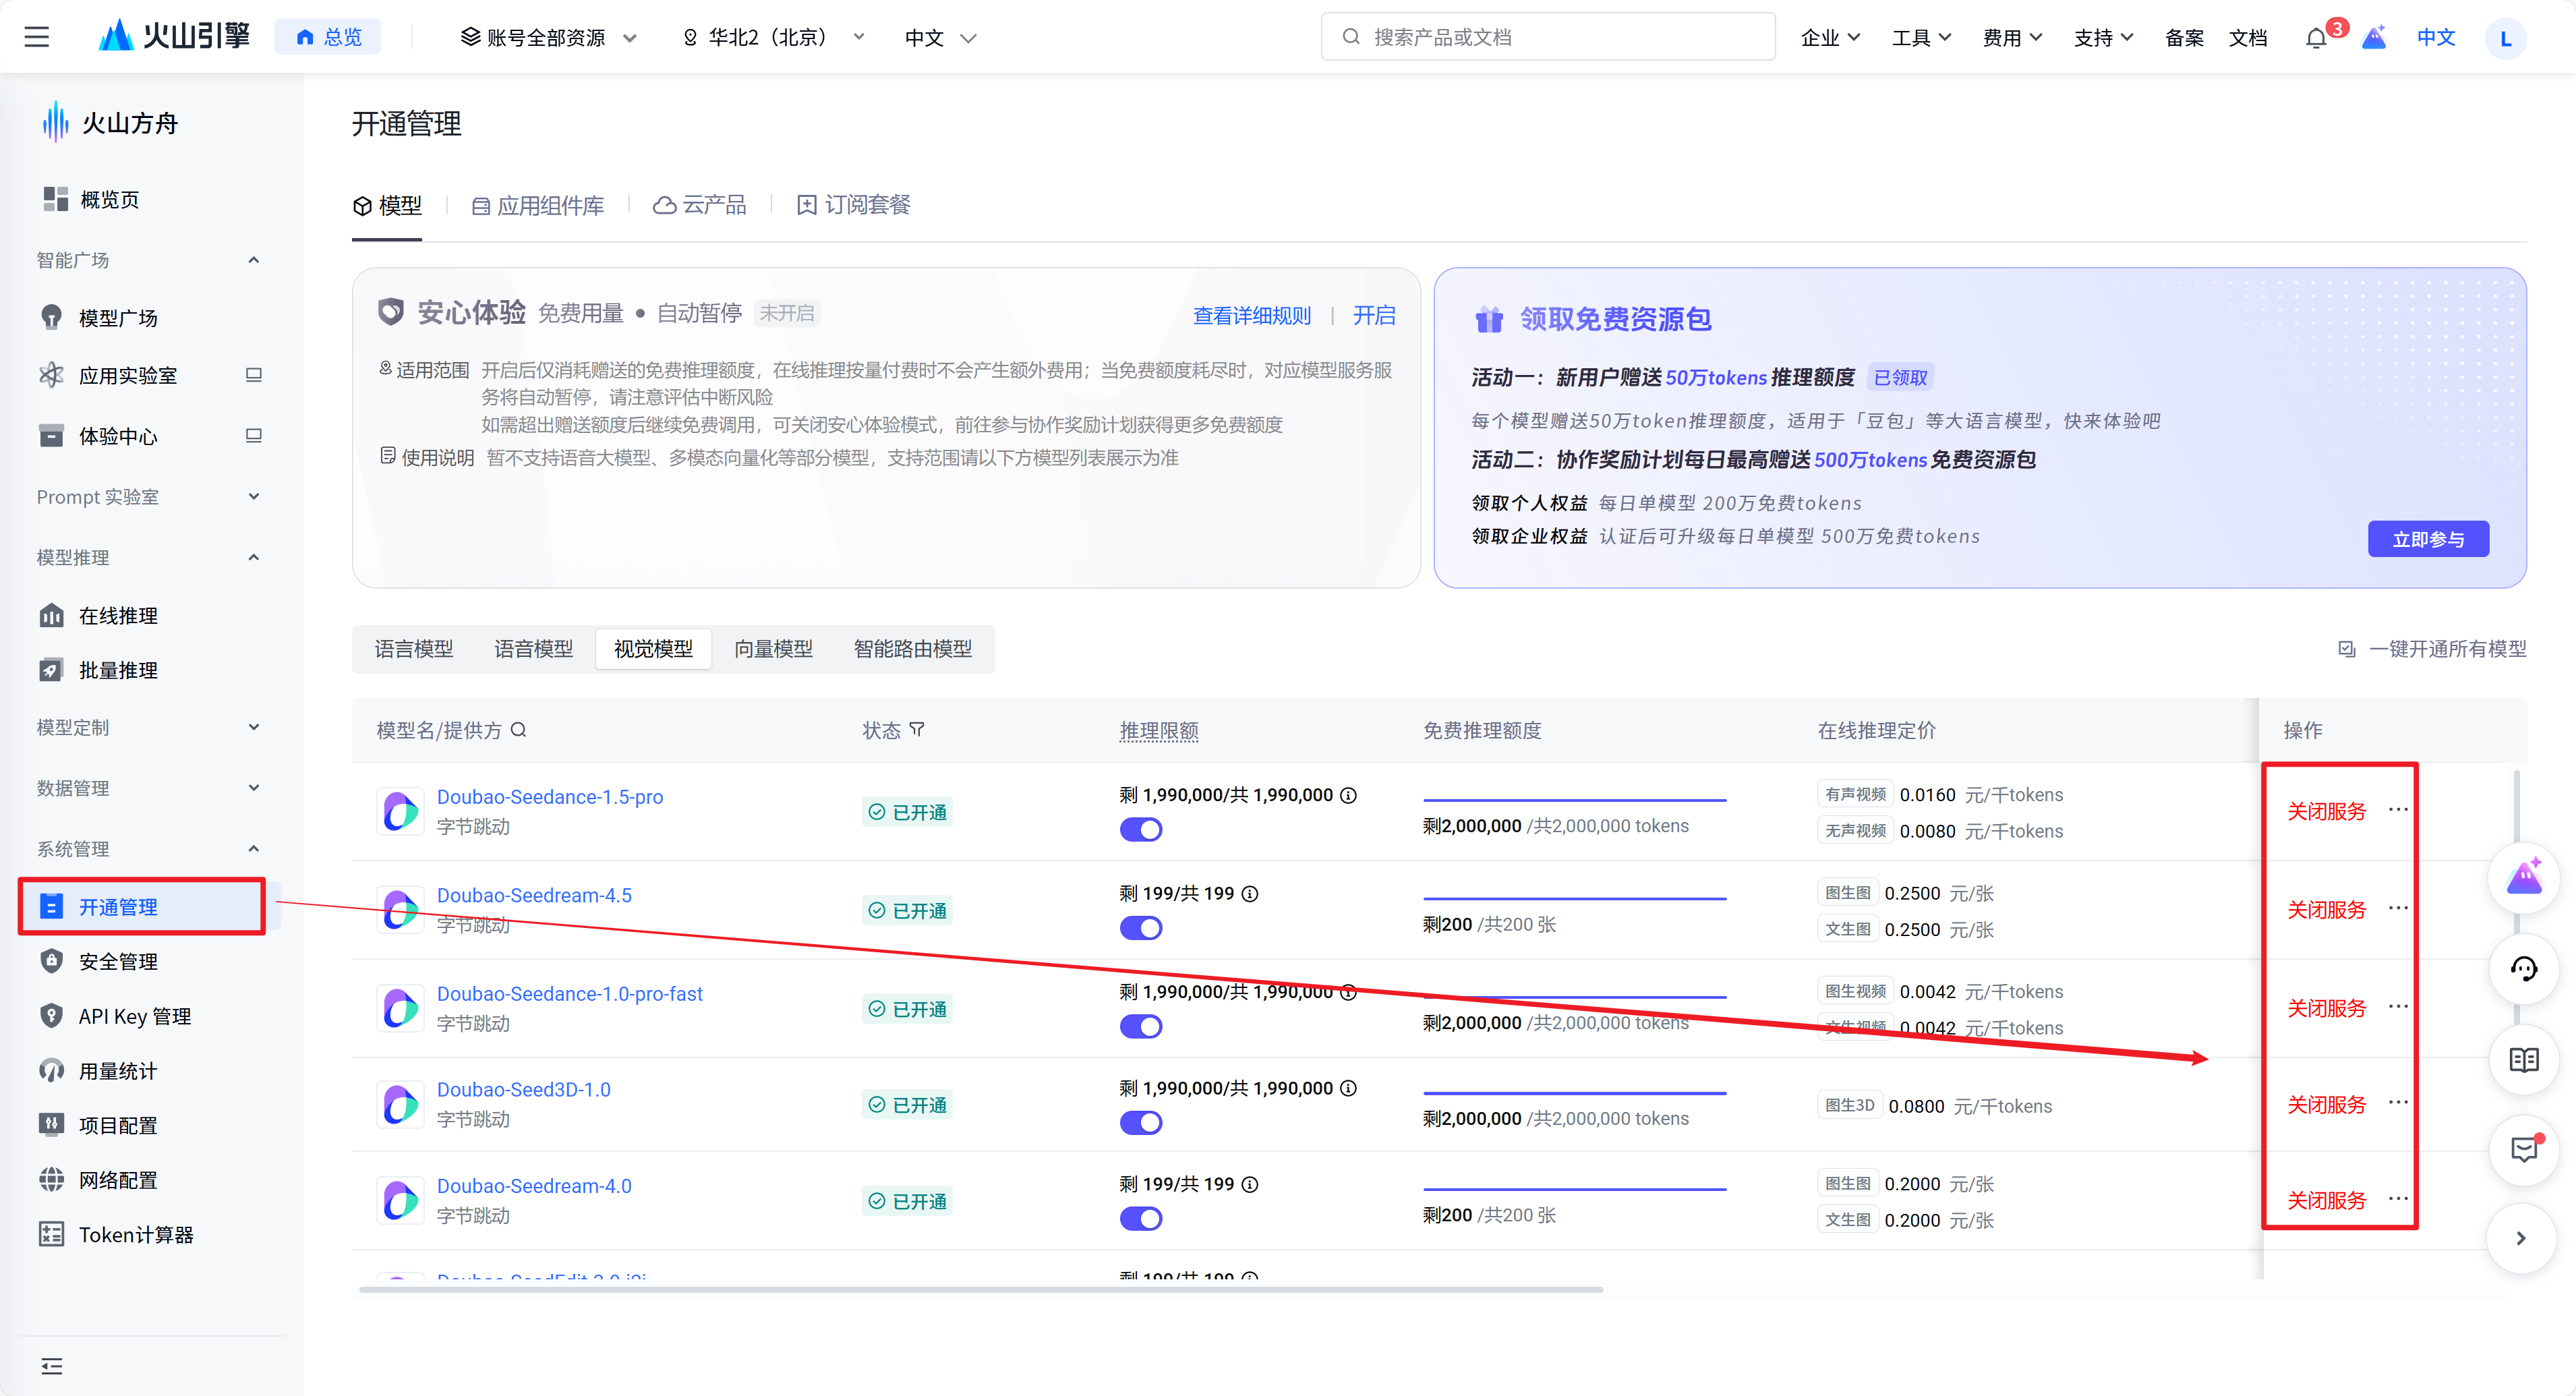Click the collapse sidebar icon
Viewport: 2576px width, 1396px height.
click(x=52, y=1366)
